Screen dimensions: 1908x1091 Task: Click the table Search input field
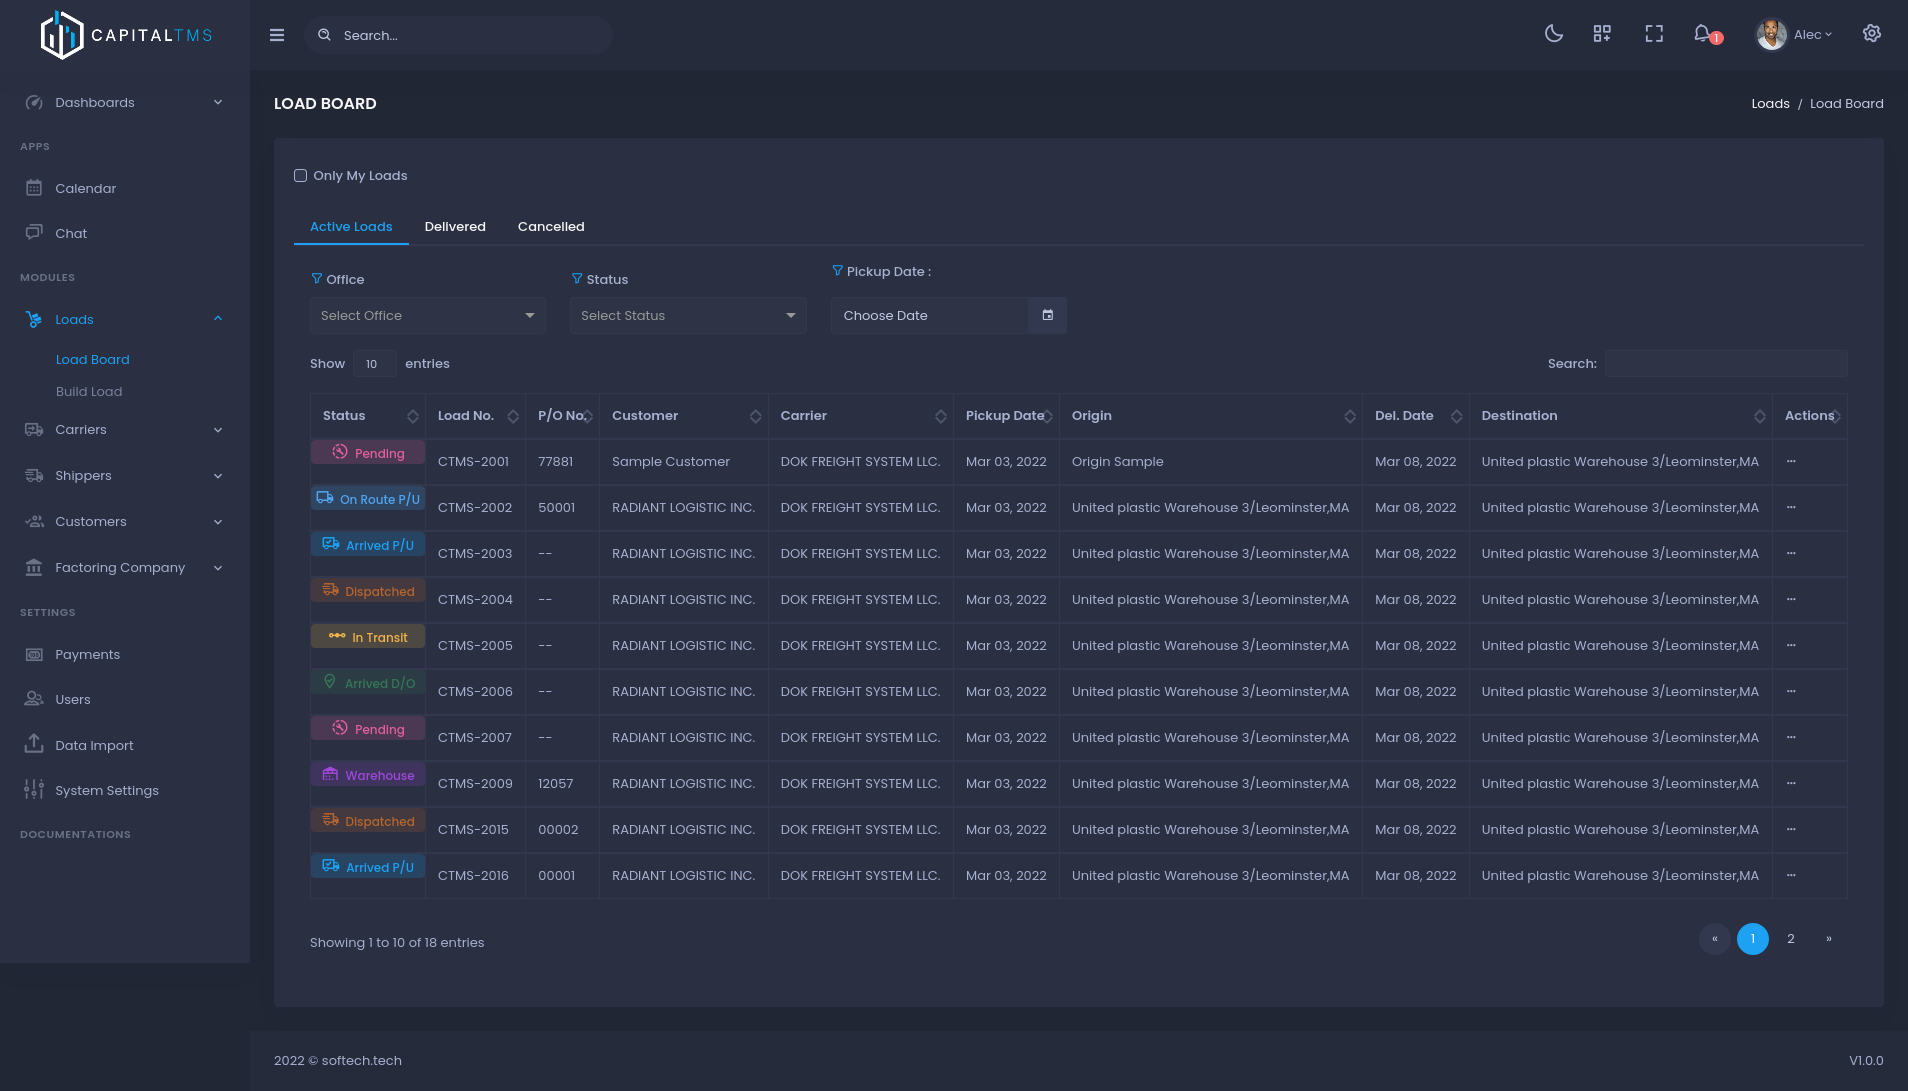(x=1724, y=364)
